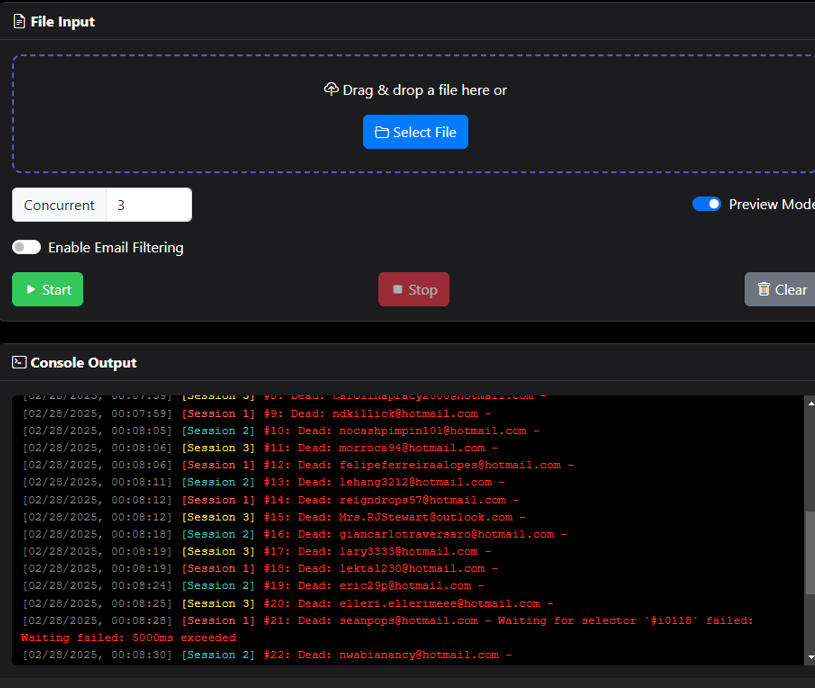Click the drag and drop zone text
The height and width of the screenshot is (688, 815).
[425, 90]
